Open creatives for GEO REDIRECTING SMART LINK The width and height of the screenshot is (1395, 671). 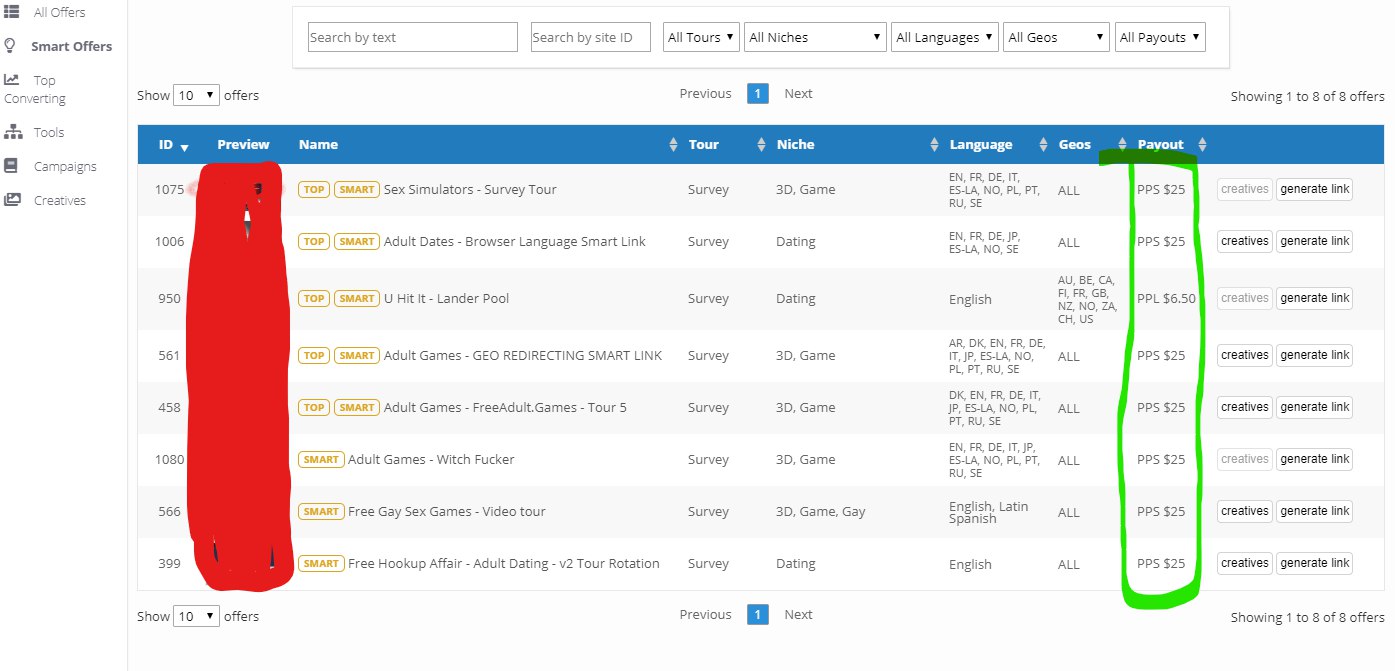1245,355
